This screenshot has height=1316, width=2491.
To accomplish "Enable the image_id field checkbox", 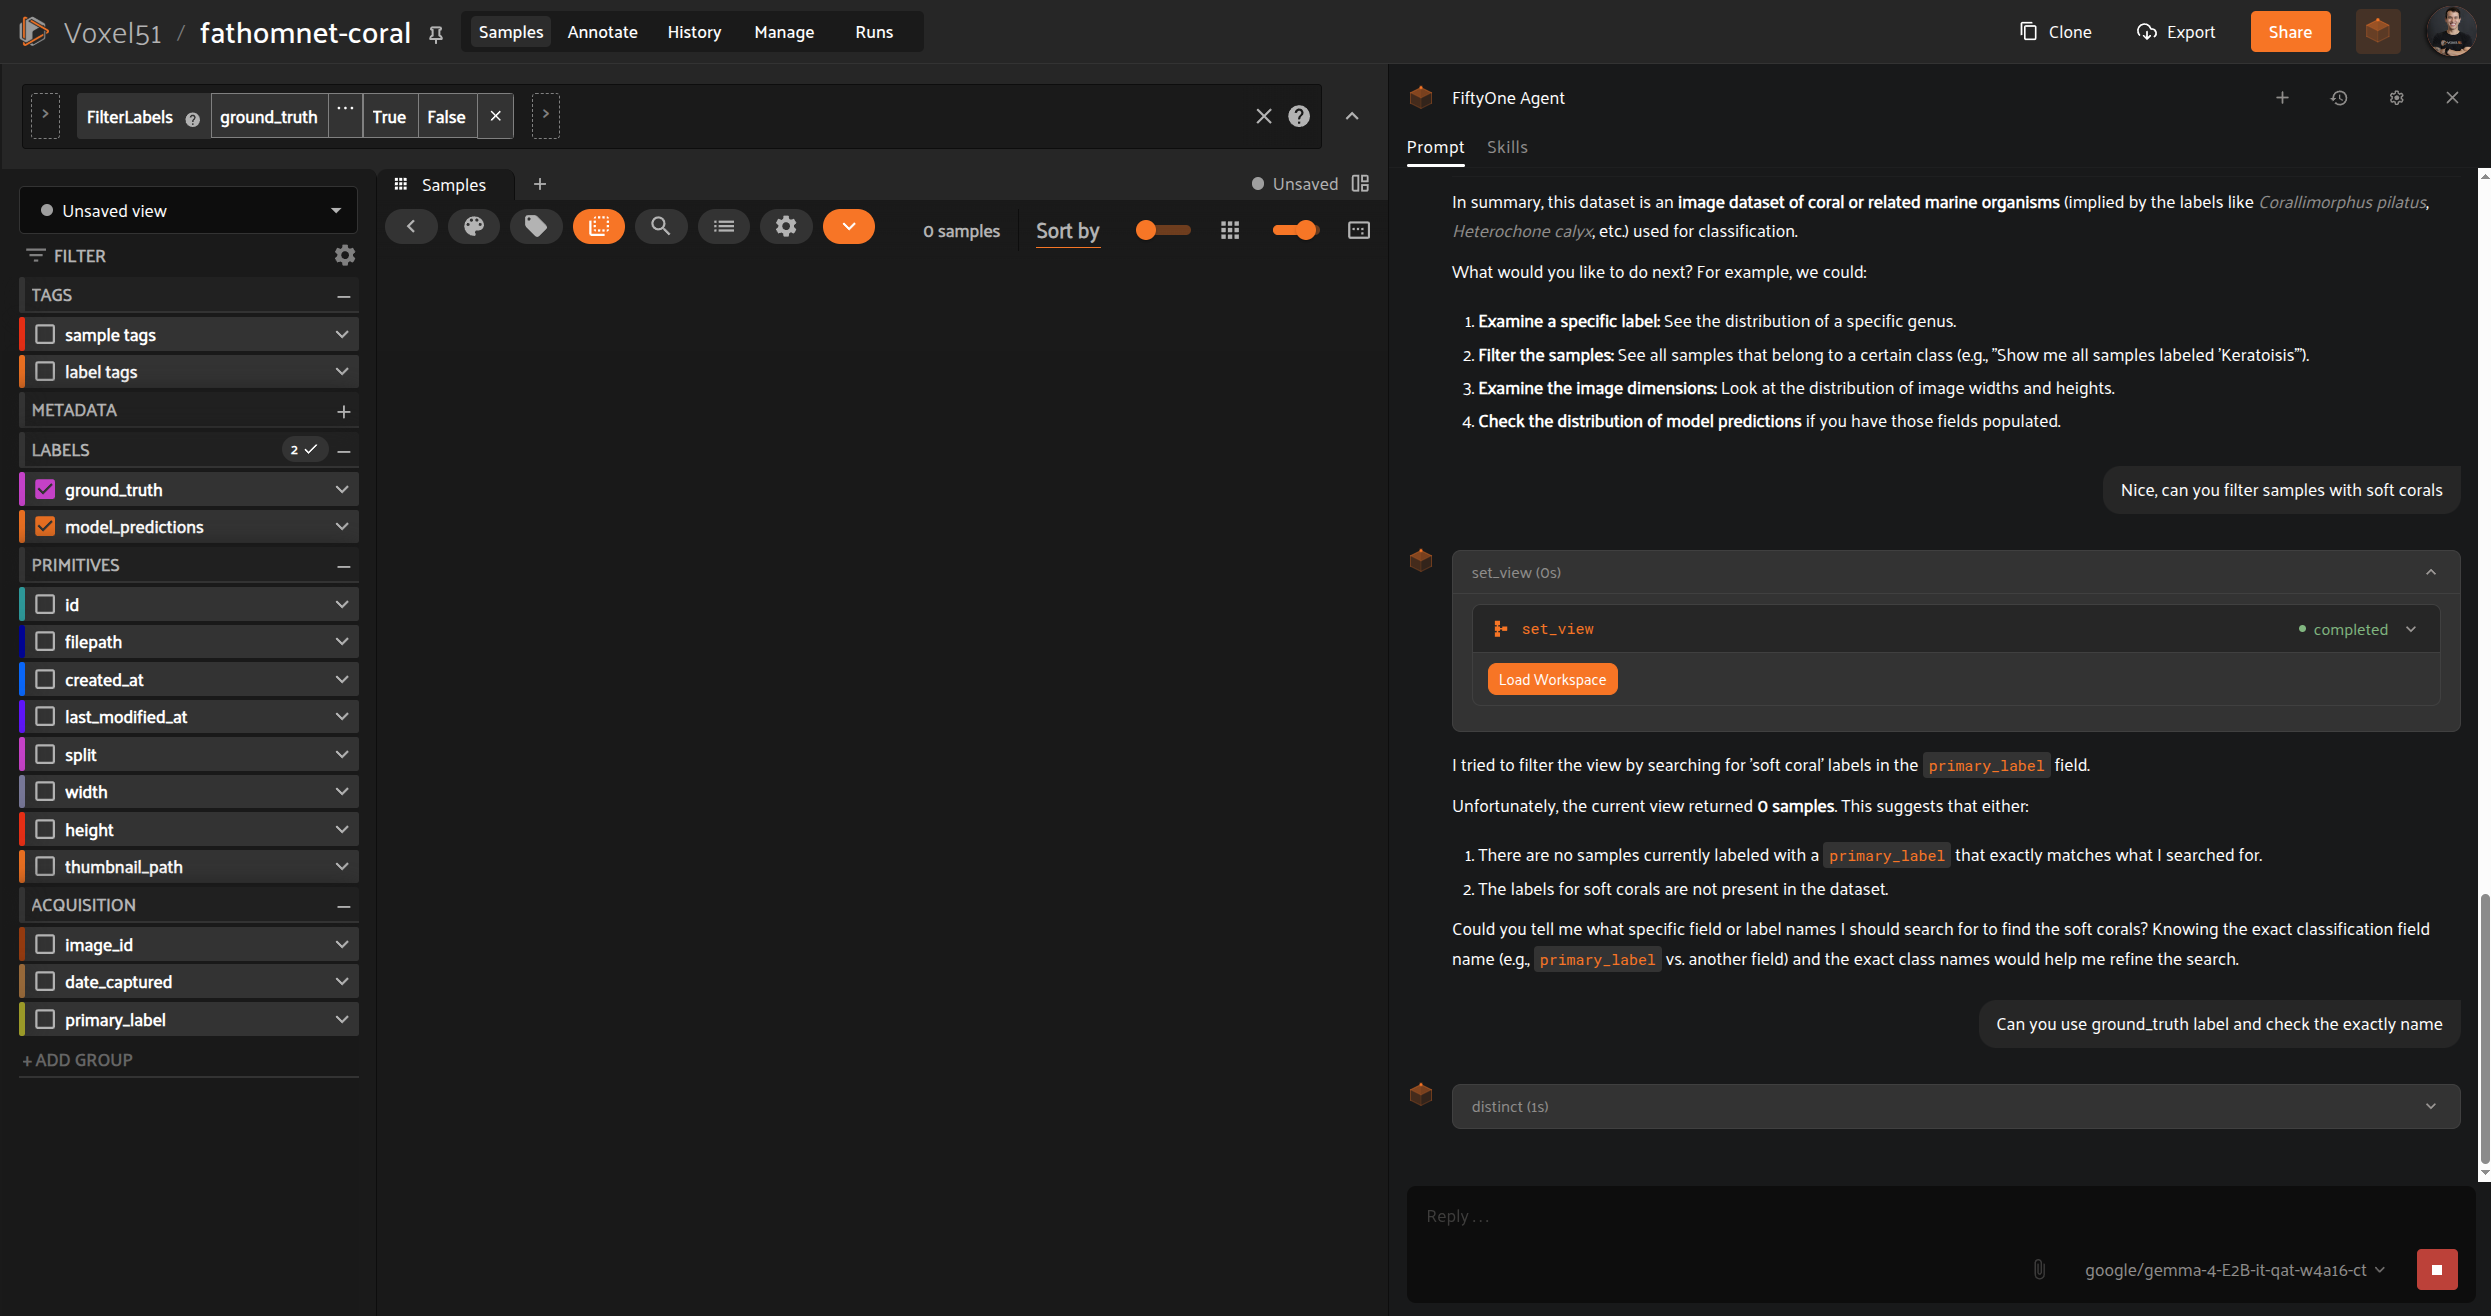I will (x=45, y=945).
